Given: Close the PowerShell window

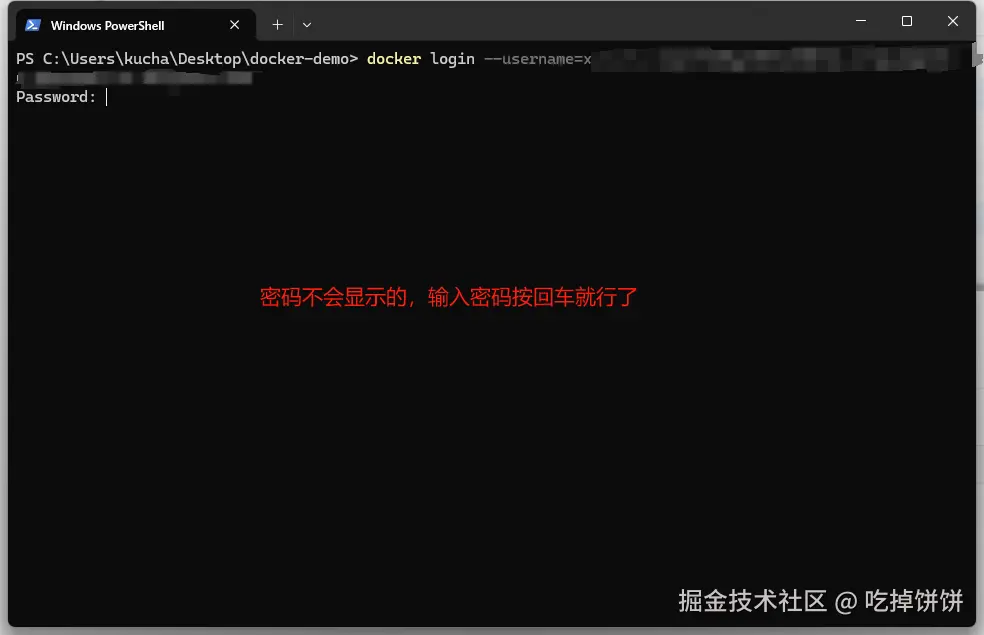Looking at the screenshot, I should (x=953, y=21).
